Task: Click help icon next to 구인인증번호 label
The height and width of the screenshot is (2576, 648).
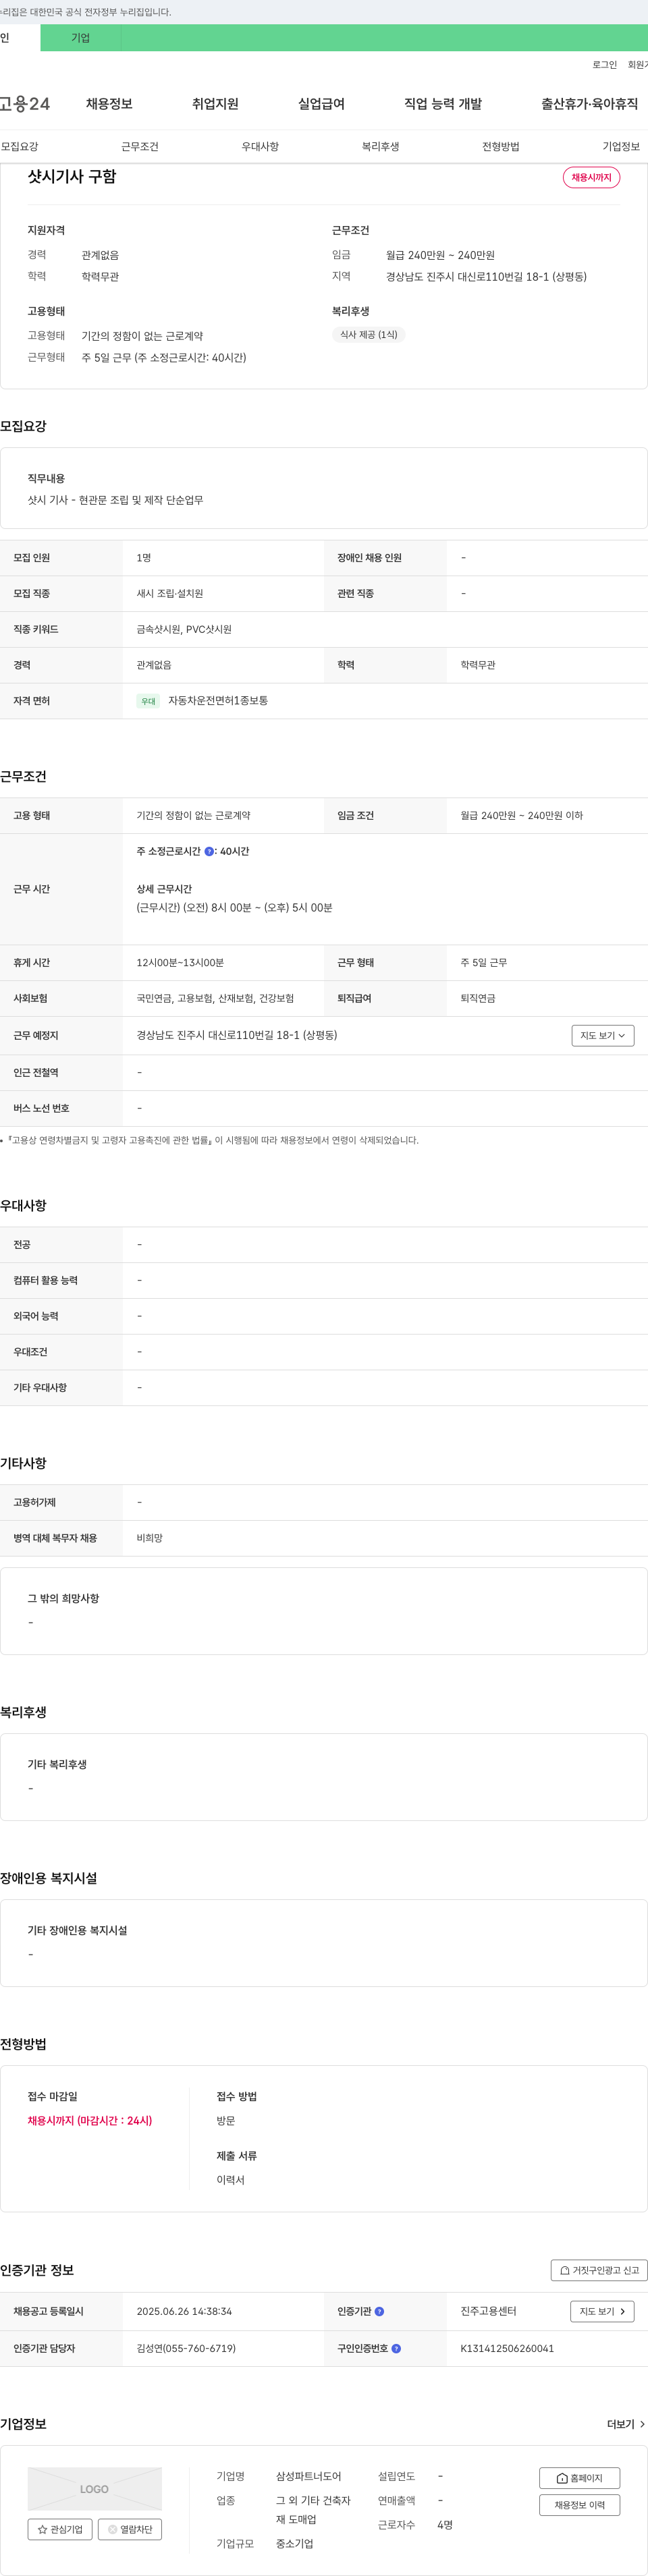Action: pyautogui.click(x=396, y=2348)
